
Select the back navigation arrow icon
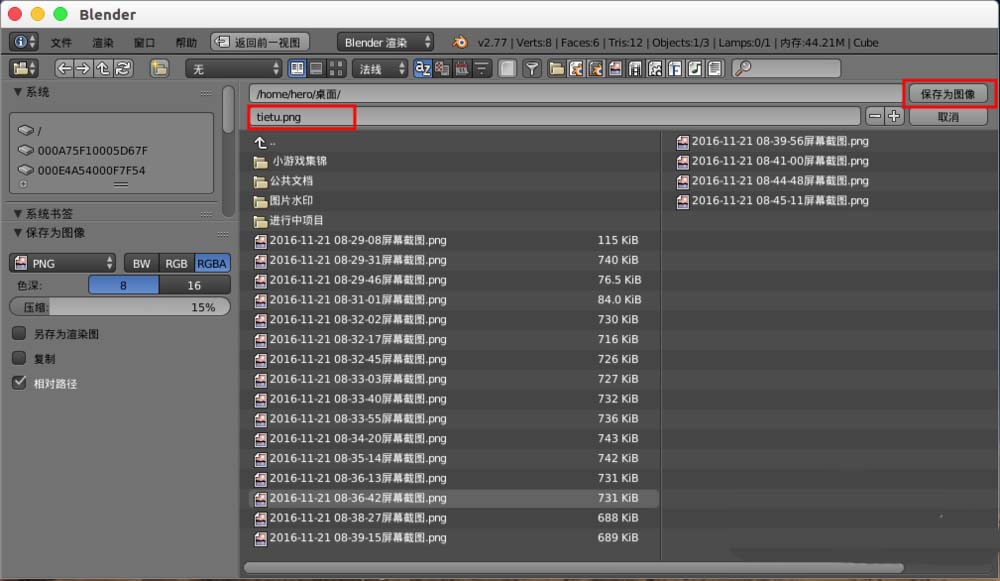click(x=65, y=68)
